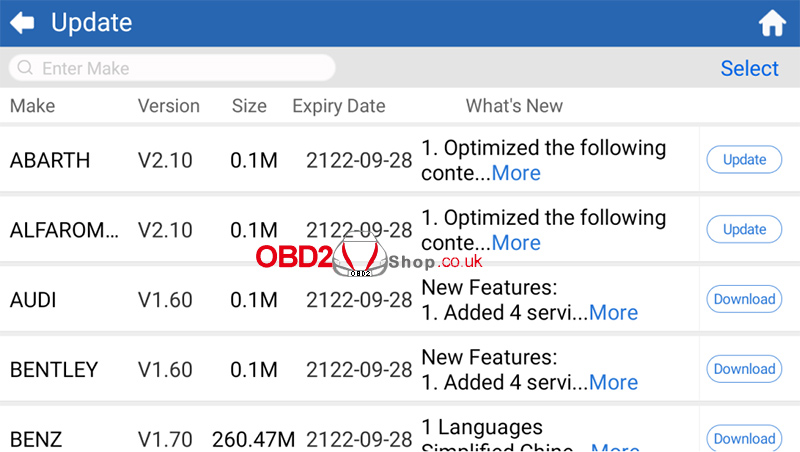The height and width of the screenshot is (452, 800).
Task: Click the Make column header
Action: click(x=32, y=106)
